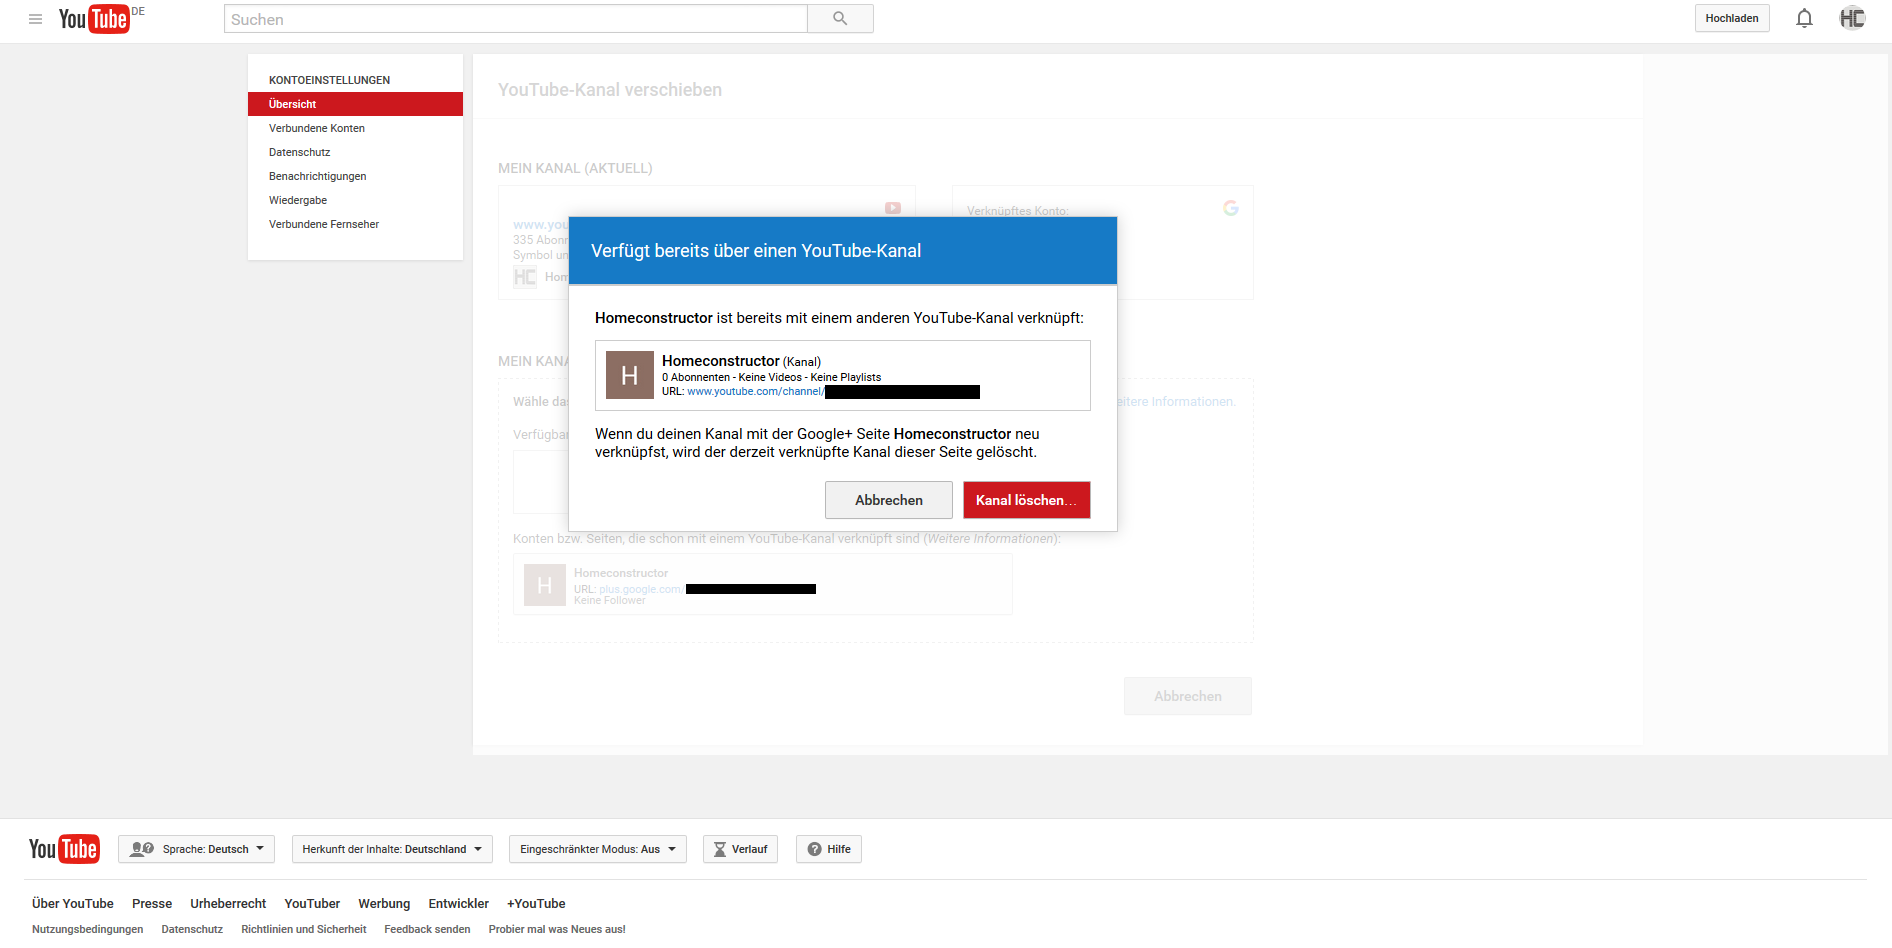Click the YouTube logo in the header
The height and width of the screenshot is (948, 1892).
pyautogui.click(x=94, y=19)
